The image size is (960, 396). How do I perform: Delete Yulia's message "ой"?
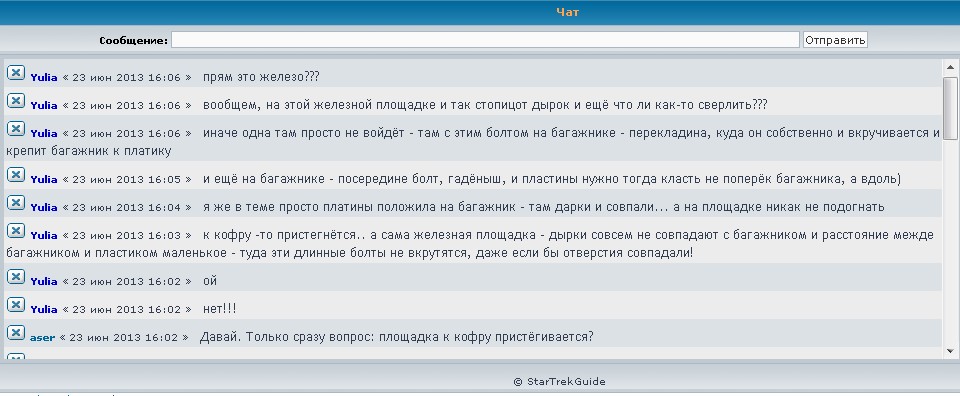(16, 277)
